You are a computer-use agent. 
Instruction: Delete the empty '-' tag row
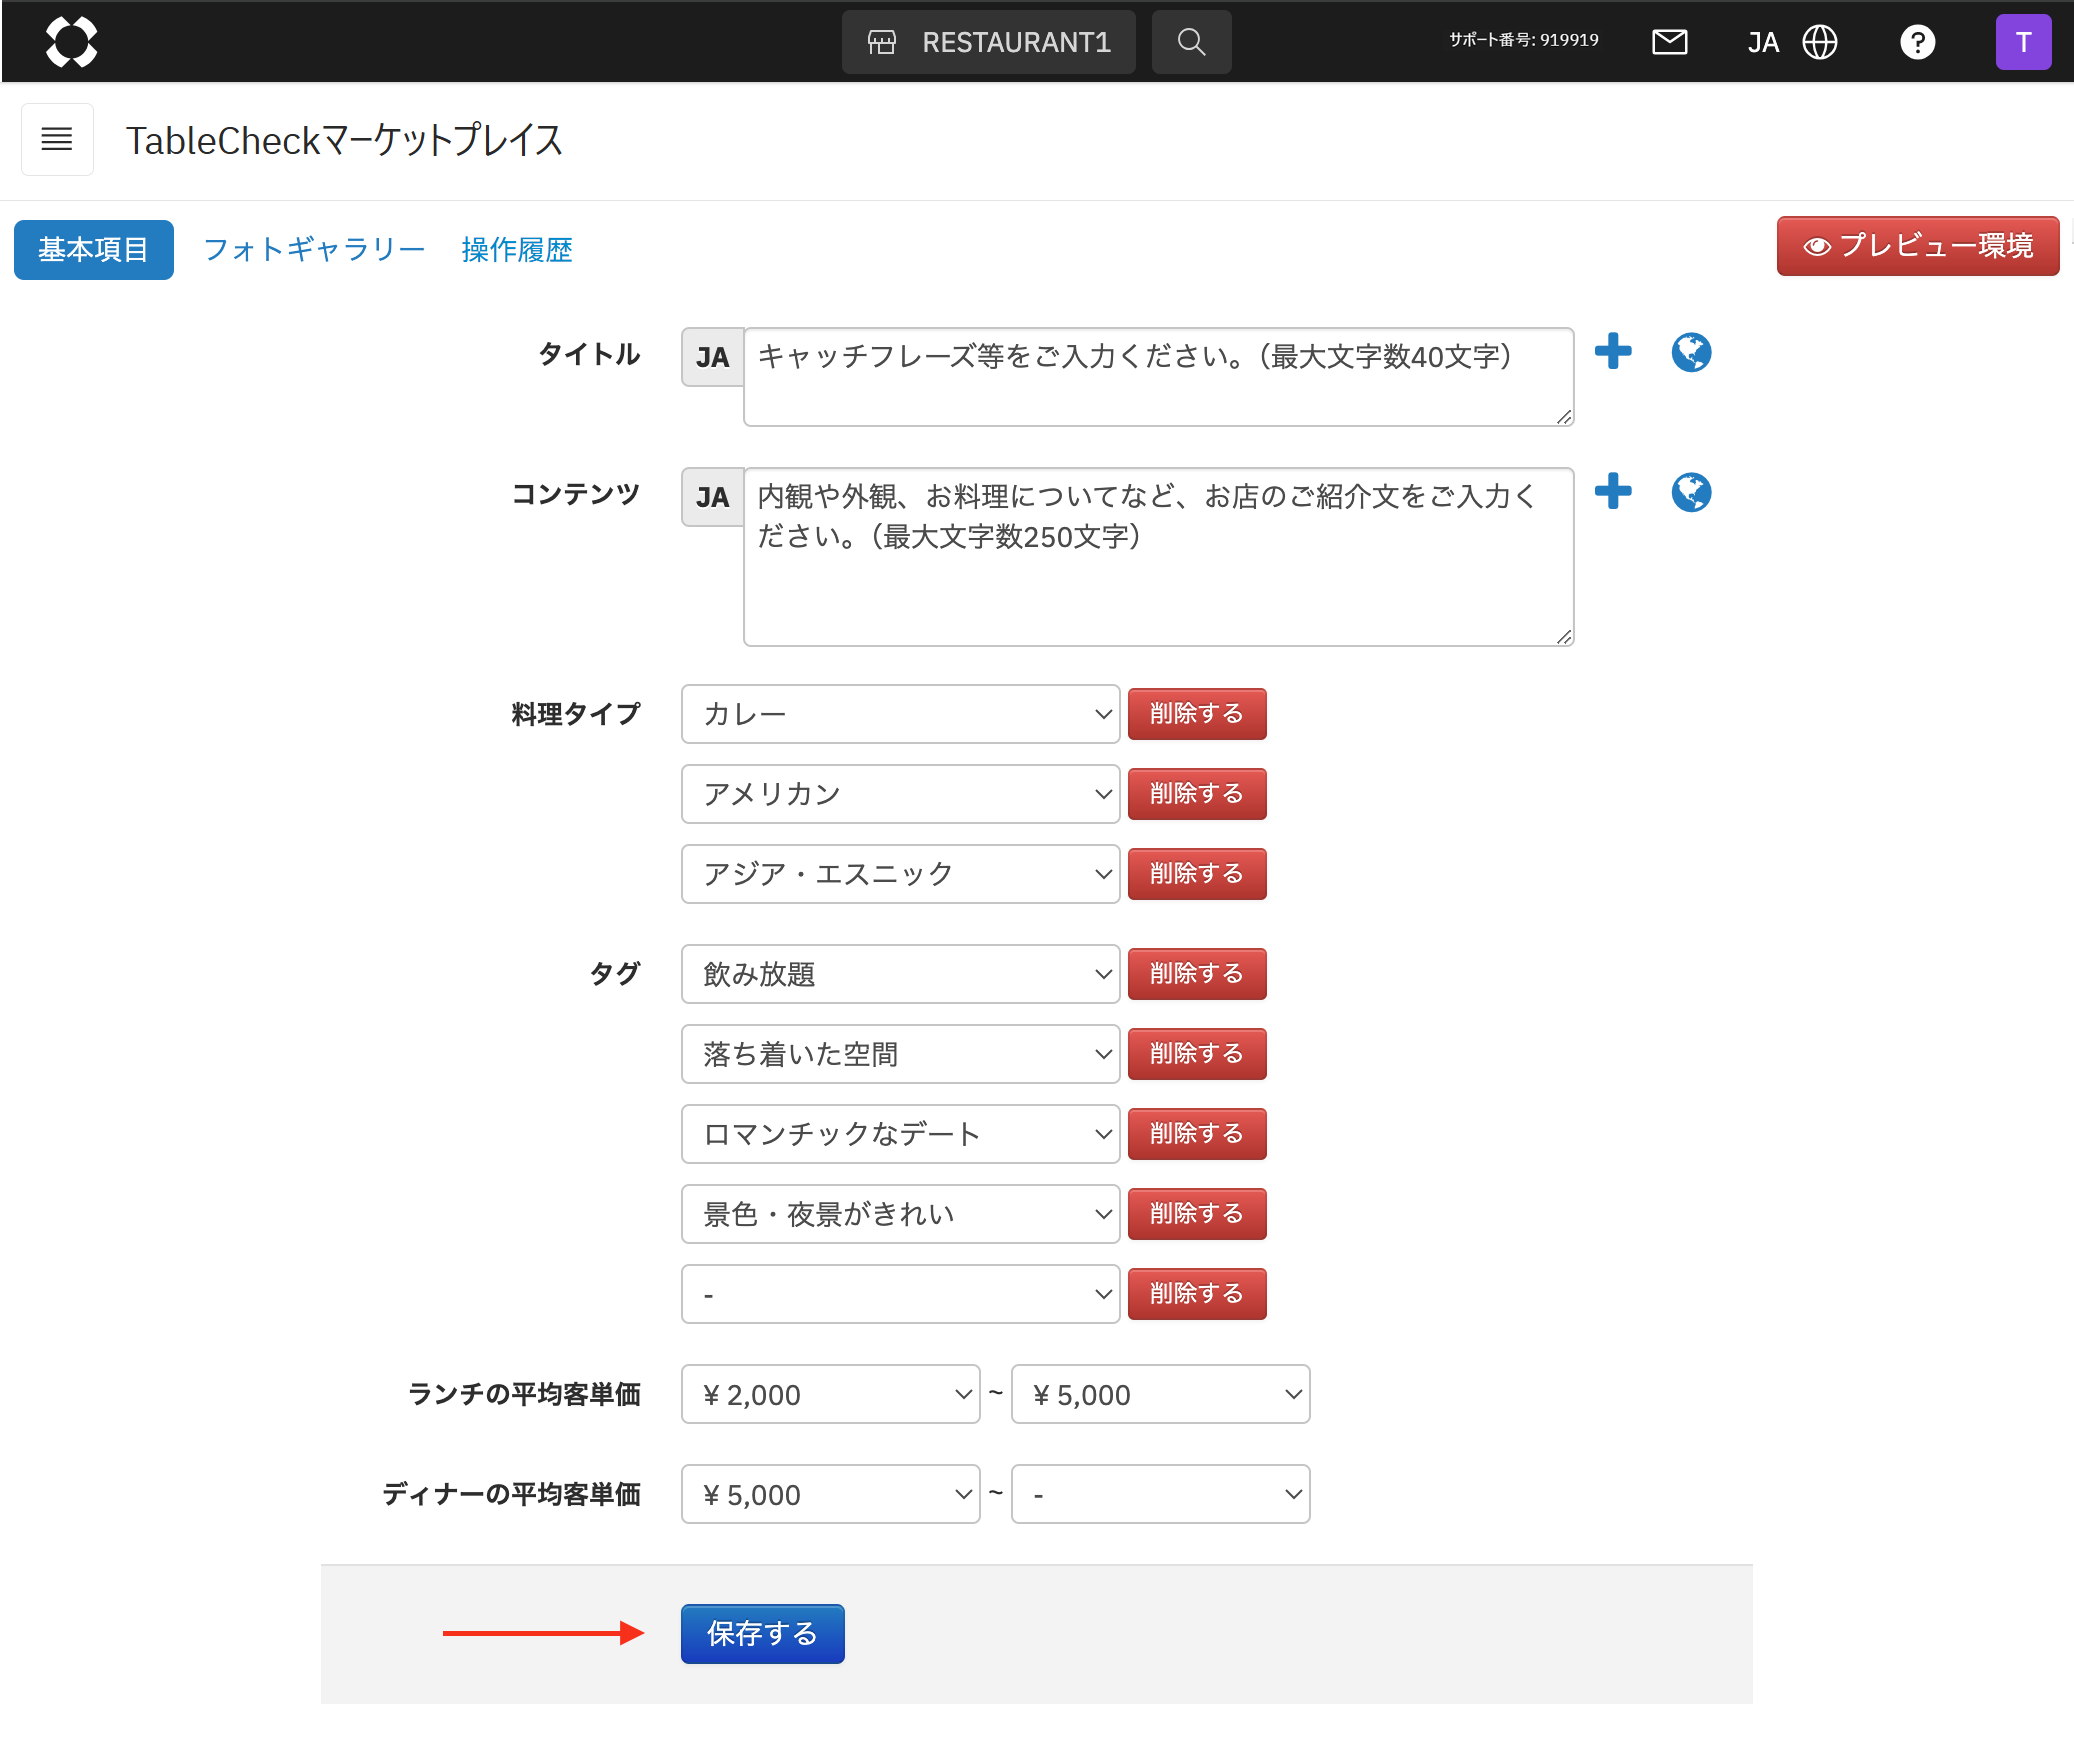point(1197,1294)
